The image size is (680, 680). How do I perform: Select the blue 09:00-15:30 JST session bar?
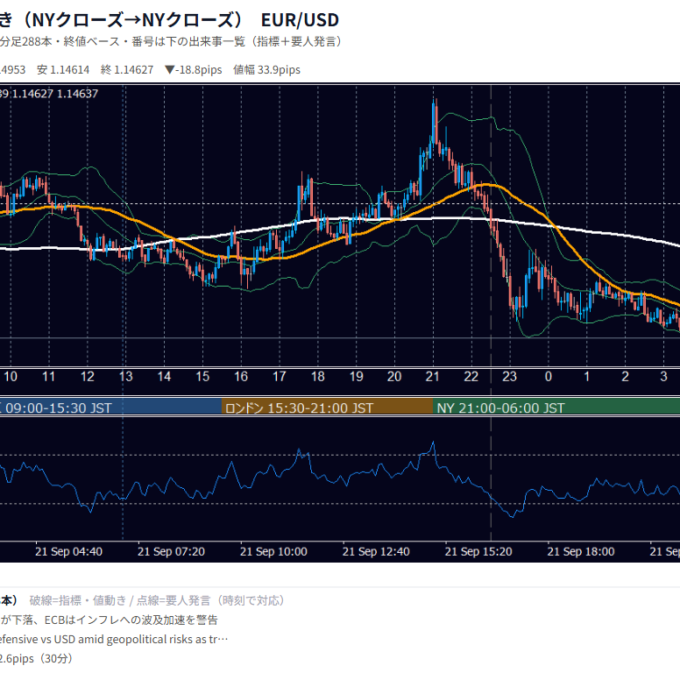(x=111, y=408)
